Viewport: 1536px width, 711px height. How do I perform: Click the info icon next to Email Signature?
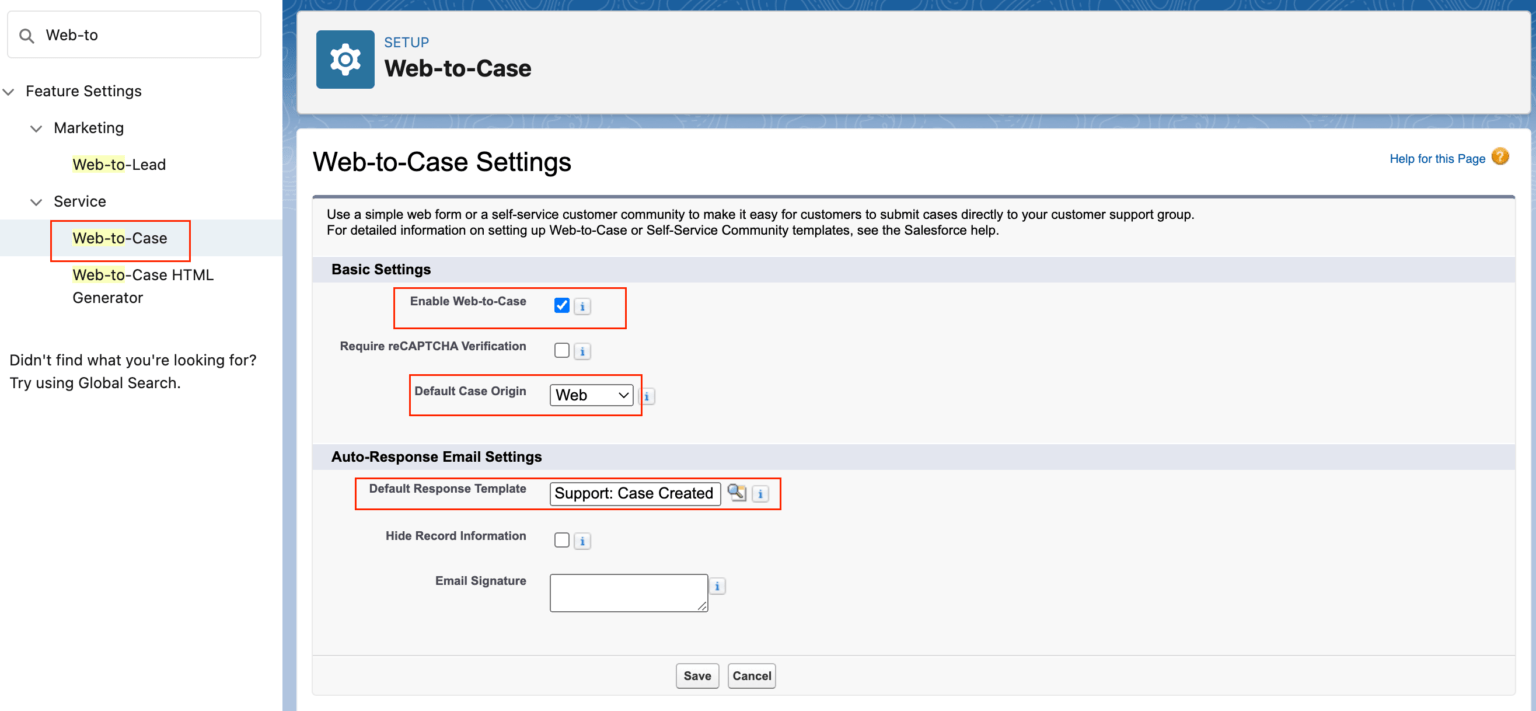click(x=717, y=585)
